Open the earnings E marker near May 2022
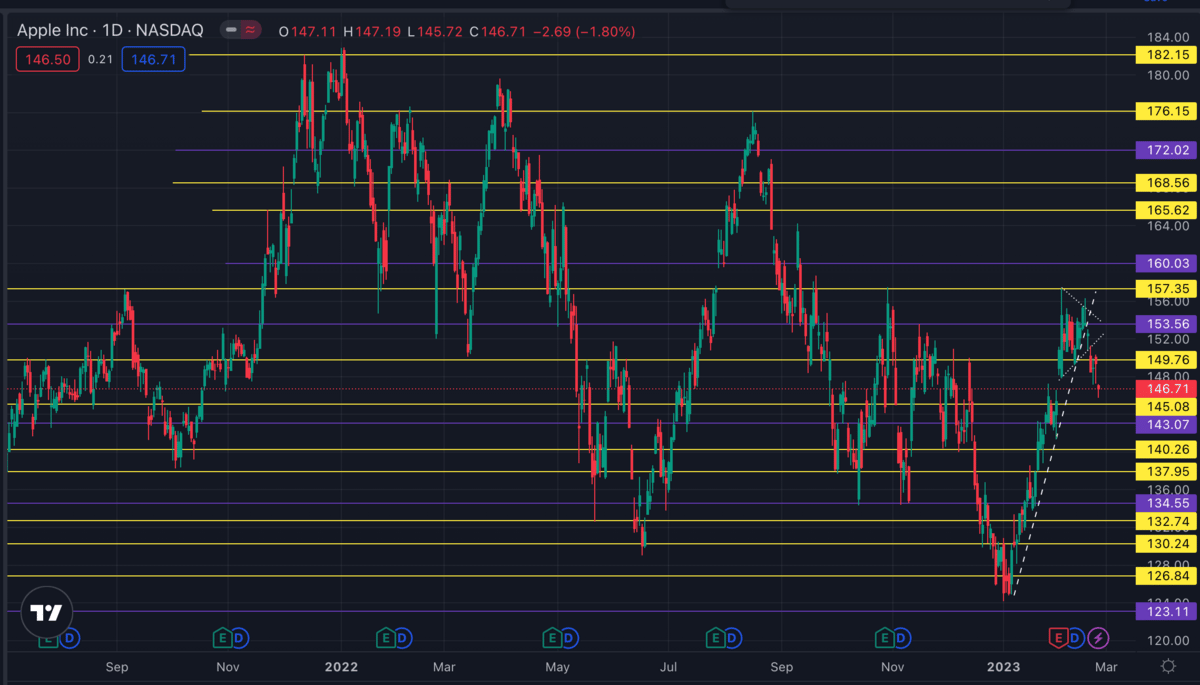 click(x=550, y=637)
